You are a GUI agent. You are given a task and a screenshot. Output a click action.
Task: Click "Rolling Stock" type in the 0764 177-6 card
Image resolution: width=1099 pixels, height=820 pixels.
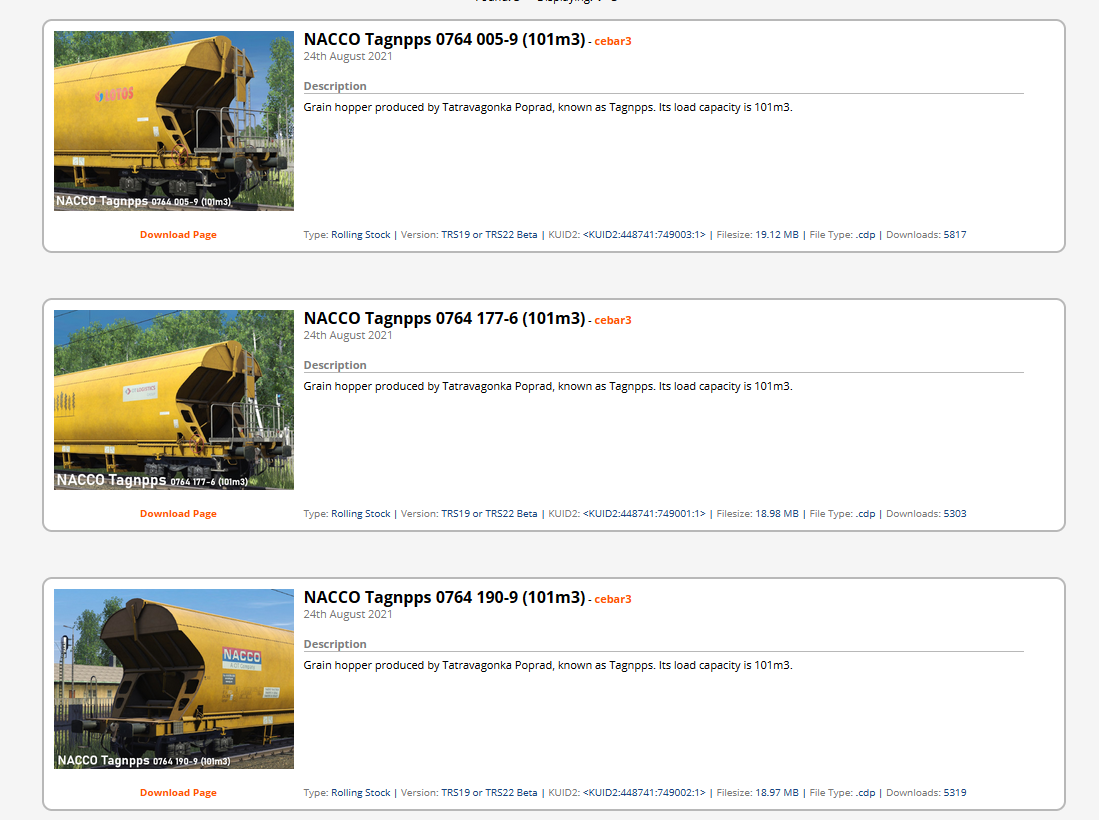click(360, 514)
